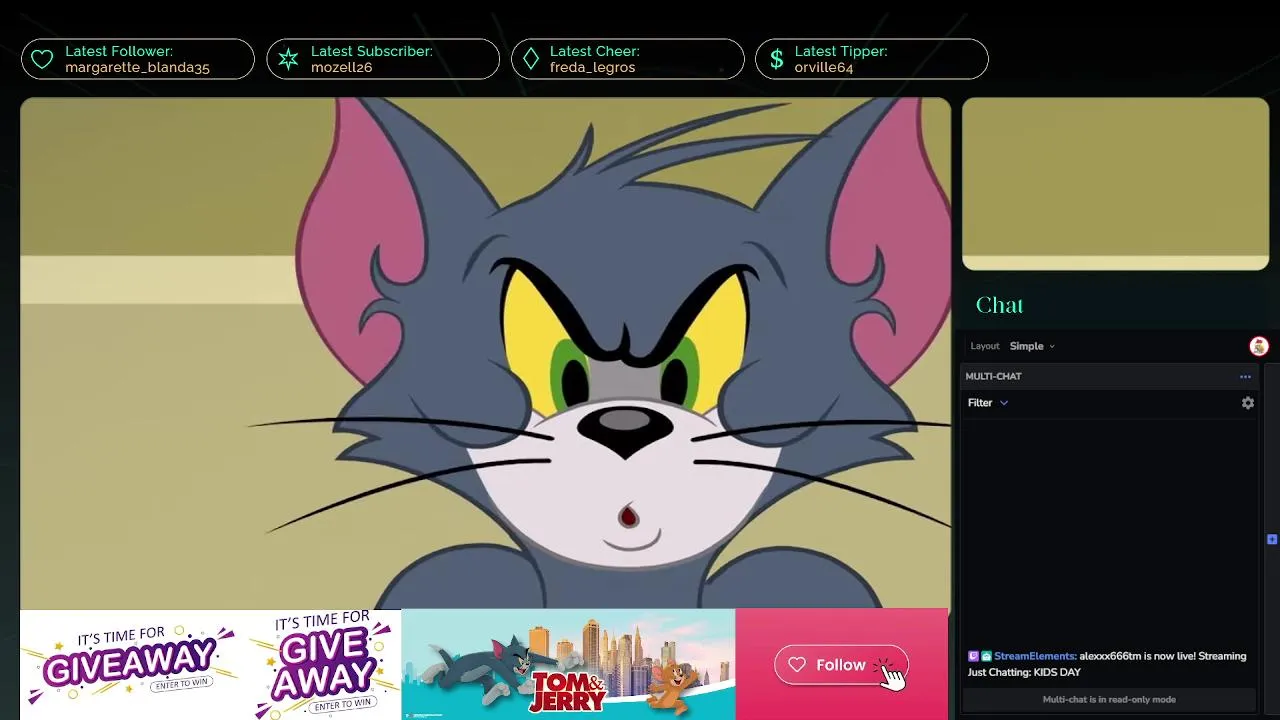Click the blue plus add-panel icon

[x=1272, y=539]
